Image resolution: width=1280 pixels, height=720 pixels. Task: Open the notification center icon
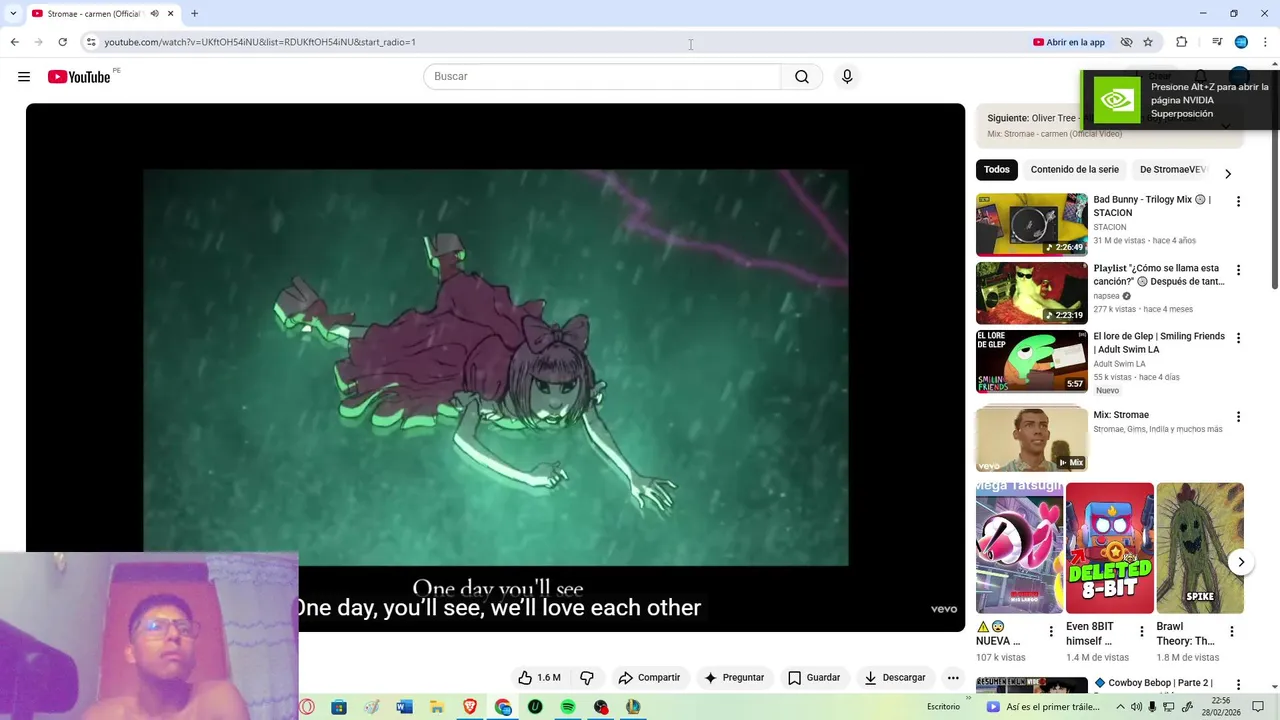(1258, 707)
